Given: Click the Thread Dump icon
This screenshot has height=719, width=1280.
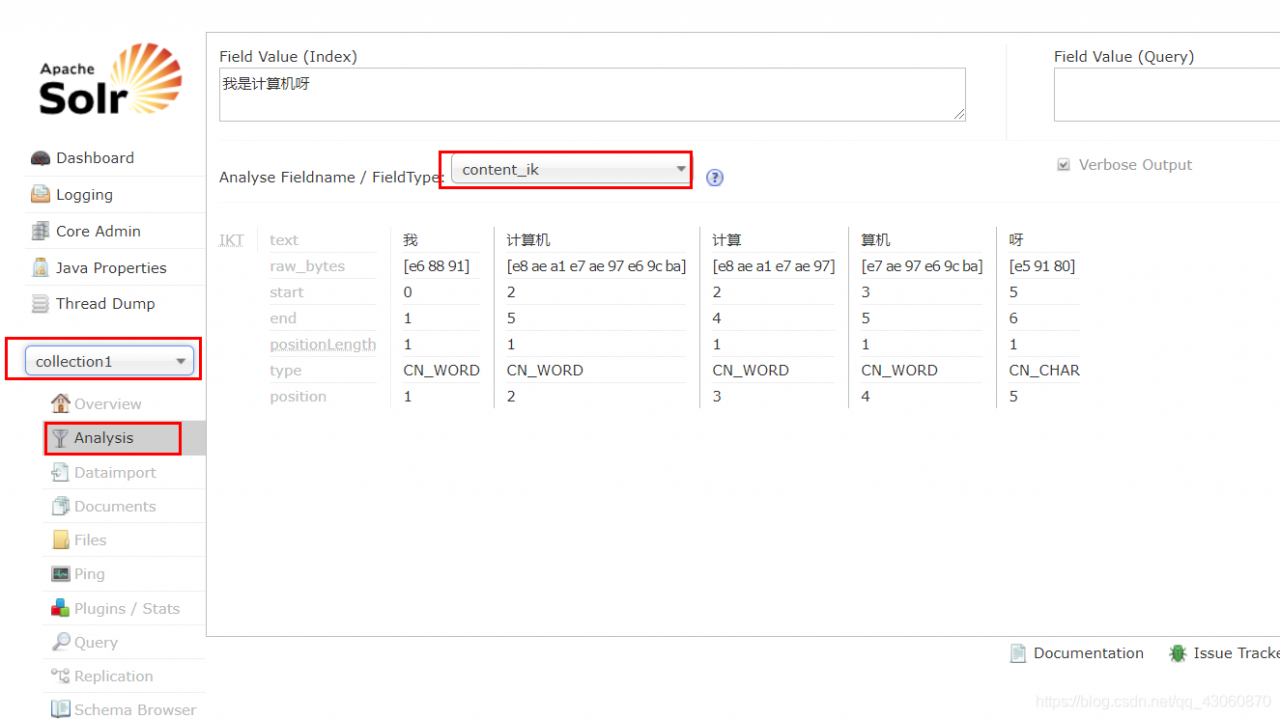Looking at the screenshot, I should coord(40,304).
